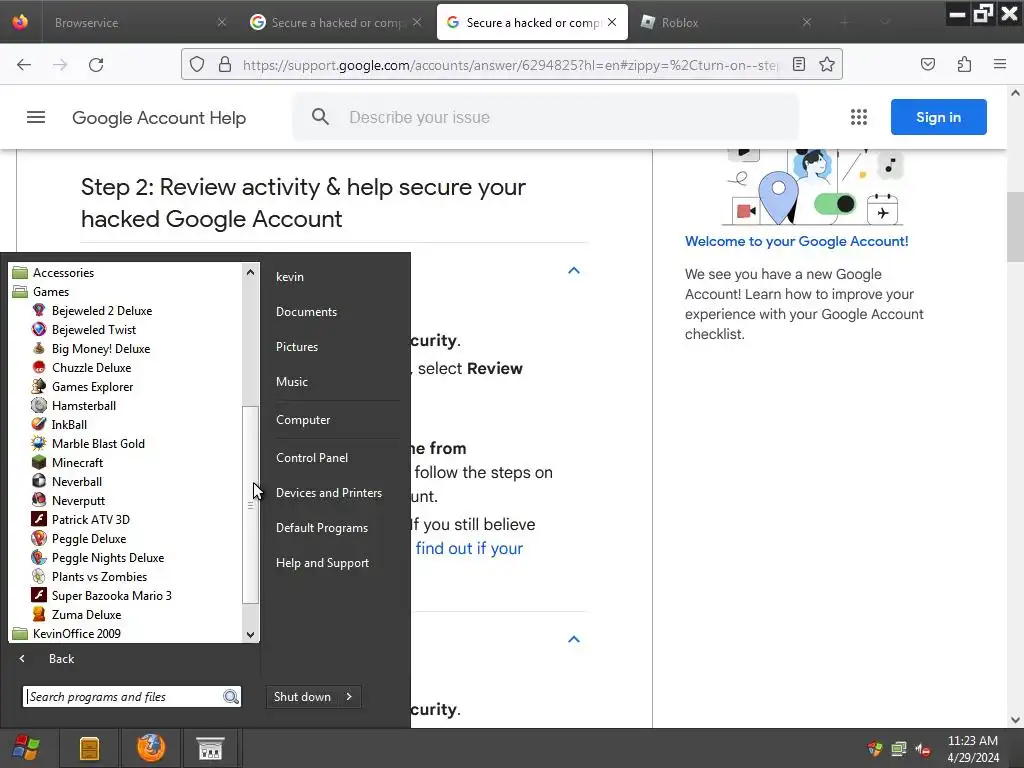Collapse the second help section chevron
The height and width of the screenshot is (768, 1024).
click(574, 639)
